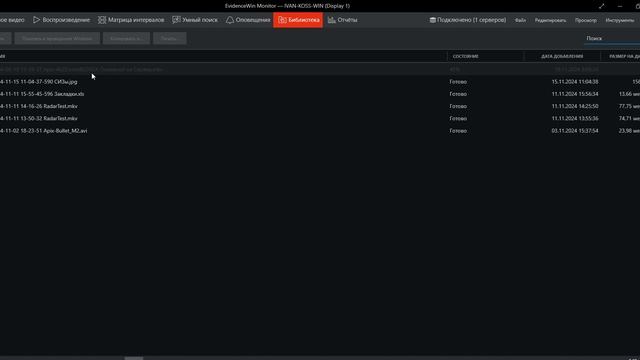Viewport: 640px width, 360px height.
Task: Click the Оповещения bell icon
Action: click(x=230, y=20)
